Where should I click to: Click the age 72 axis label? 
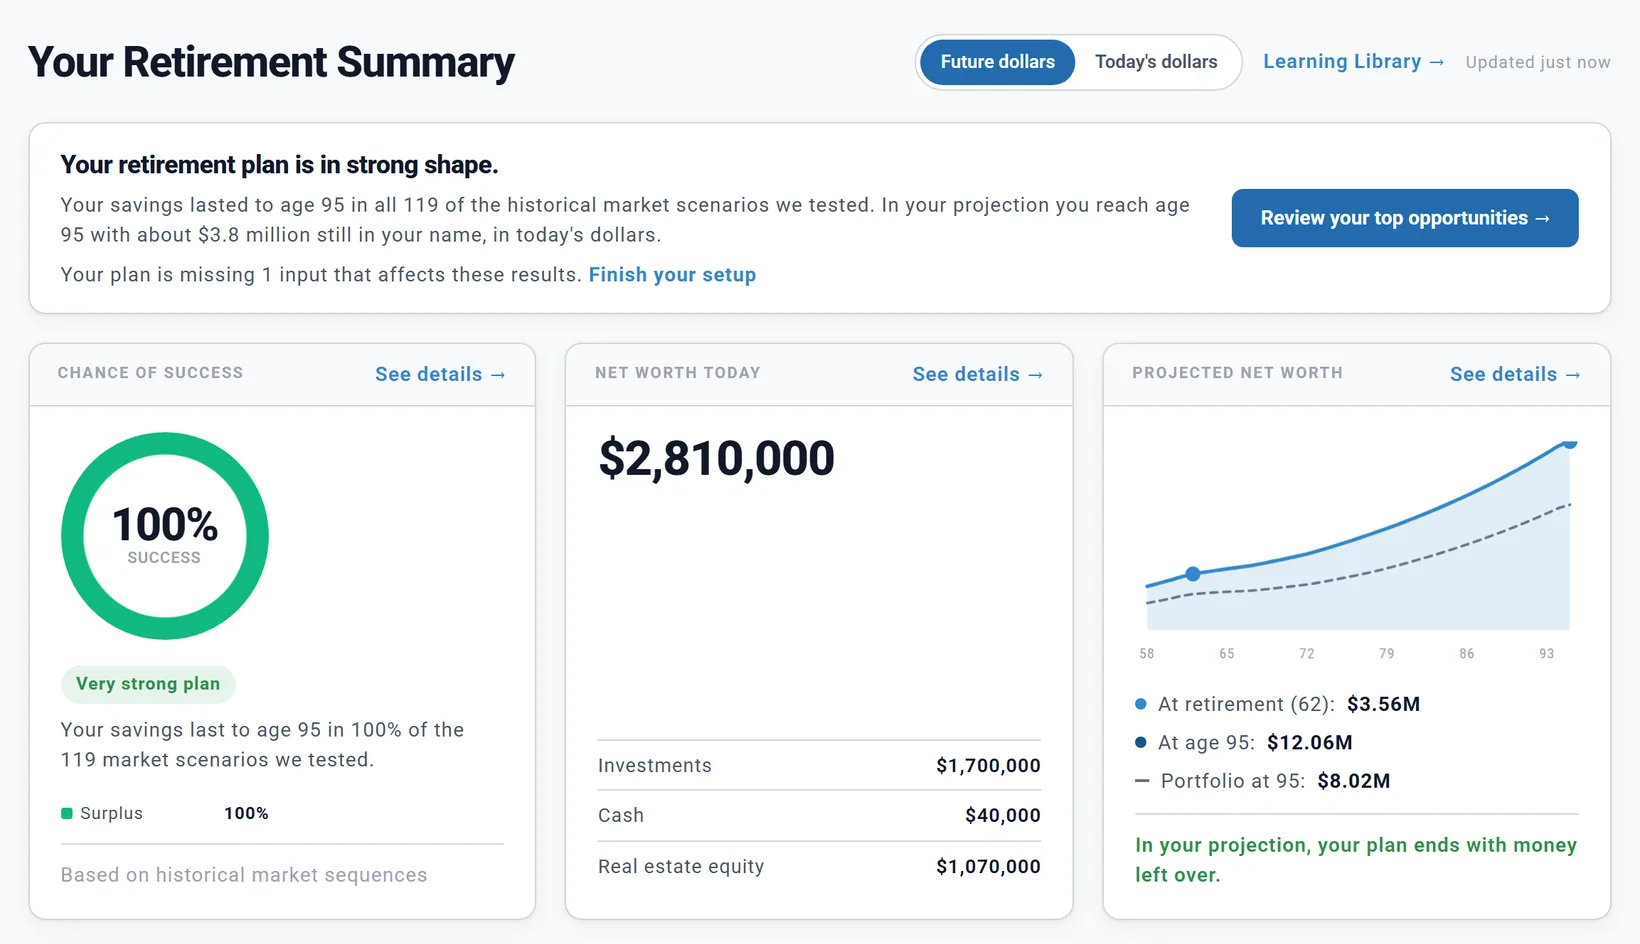(1306, 653)
